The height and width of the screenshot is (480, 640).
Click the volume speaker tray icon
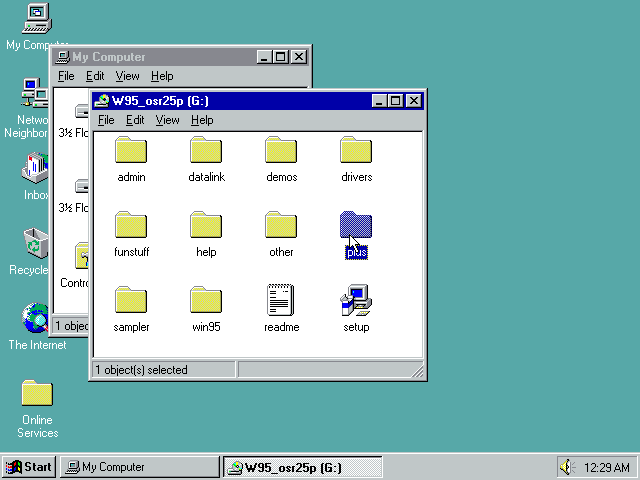[568, 467]
